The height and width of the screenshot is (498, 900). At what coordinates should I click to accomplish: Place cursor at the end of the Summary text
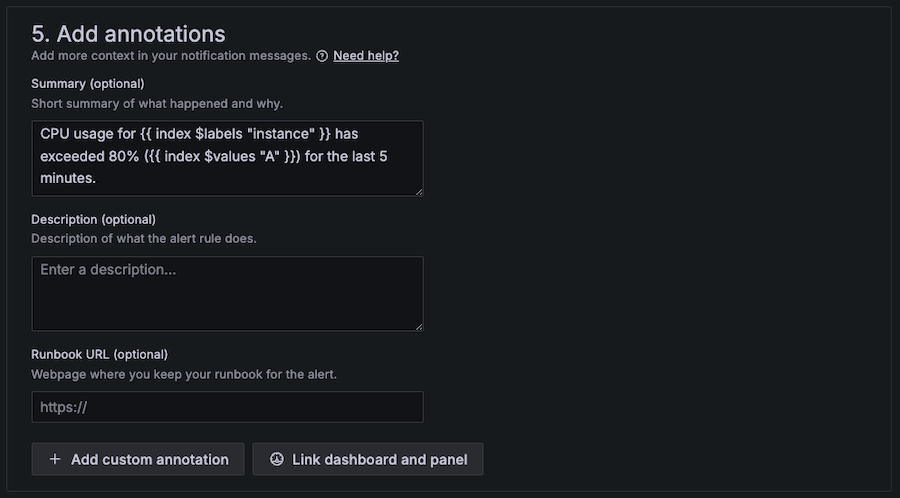[x=97, y=178]
